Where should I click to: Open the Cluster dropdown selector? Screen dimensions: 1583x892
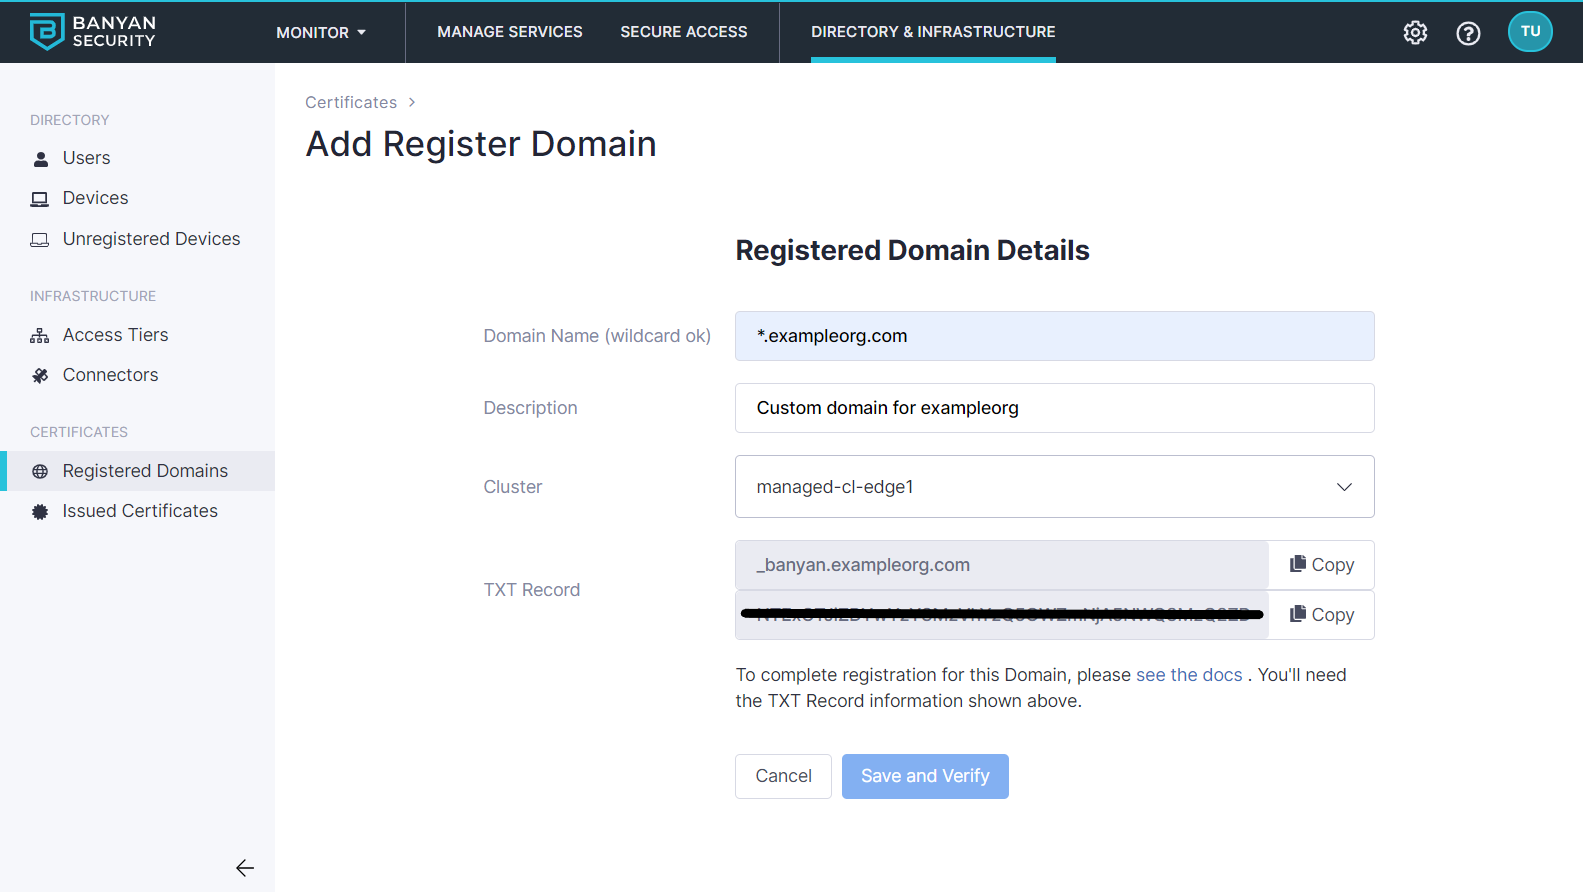point(1054,487)
